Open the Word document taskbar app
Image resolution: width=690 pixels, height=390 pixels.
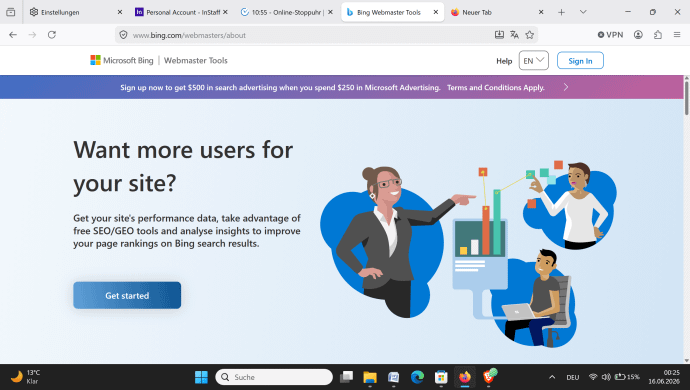394,377
